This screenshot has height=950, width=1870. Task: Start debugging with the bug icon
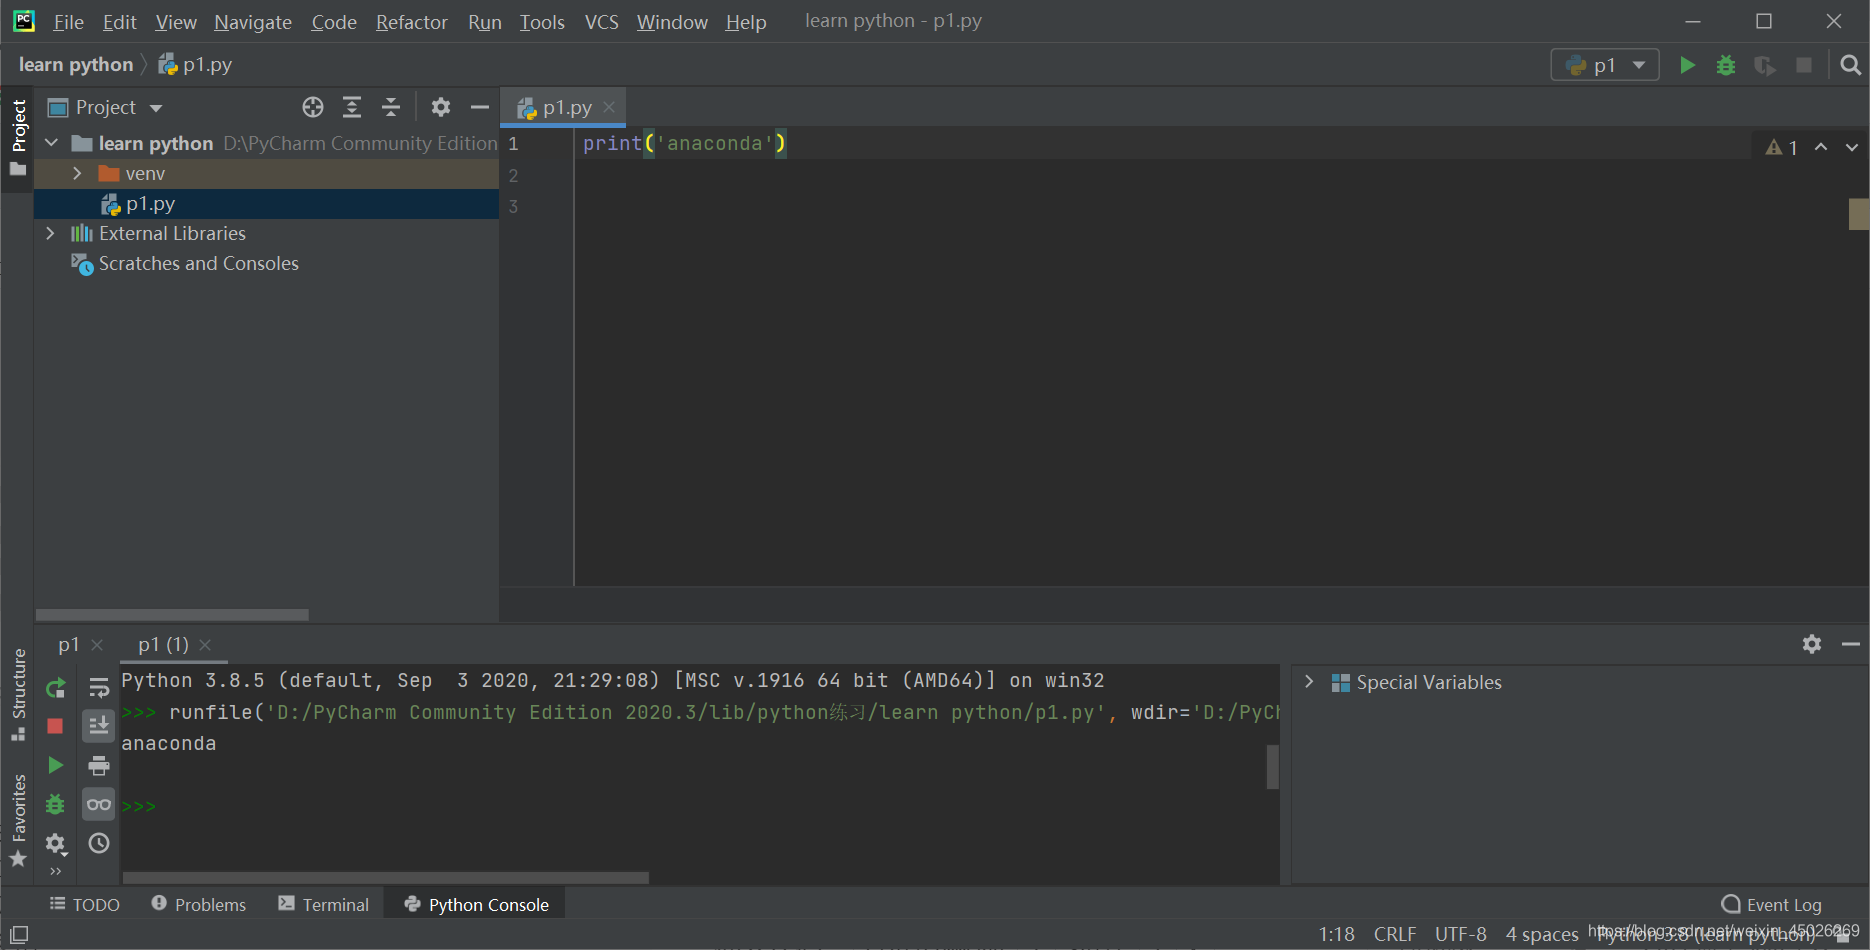pyautogui.click(x=1726, y=65)
